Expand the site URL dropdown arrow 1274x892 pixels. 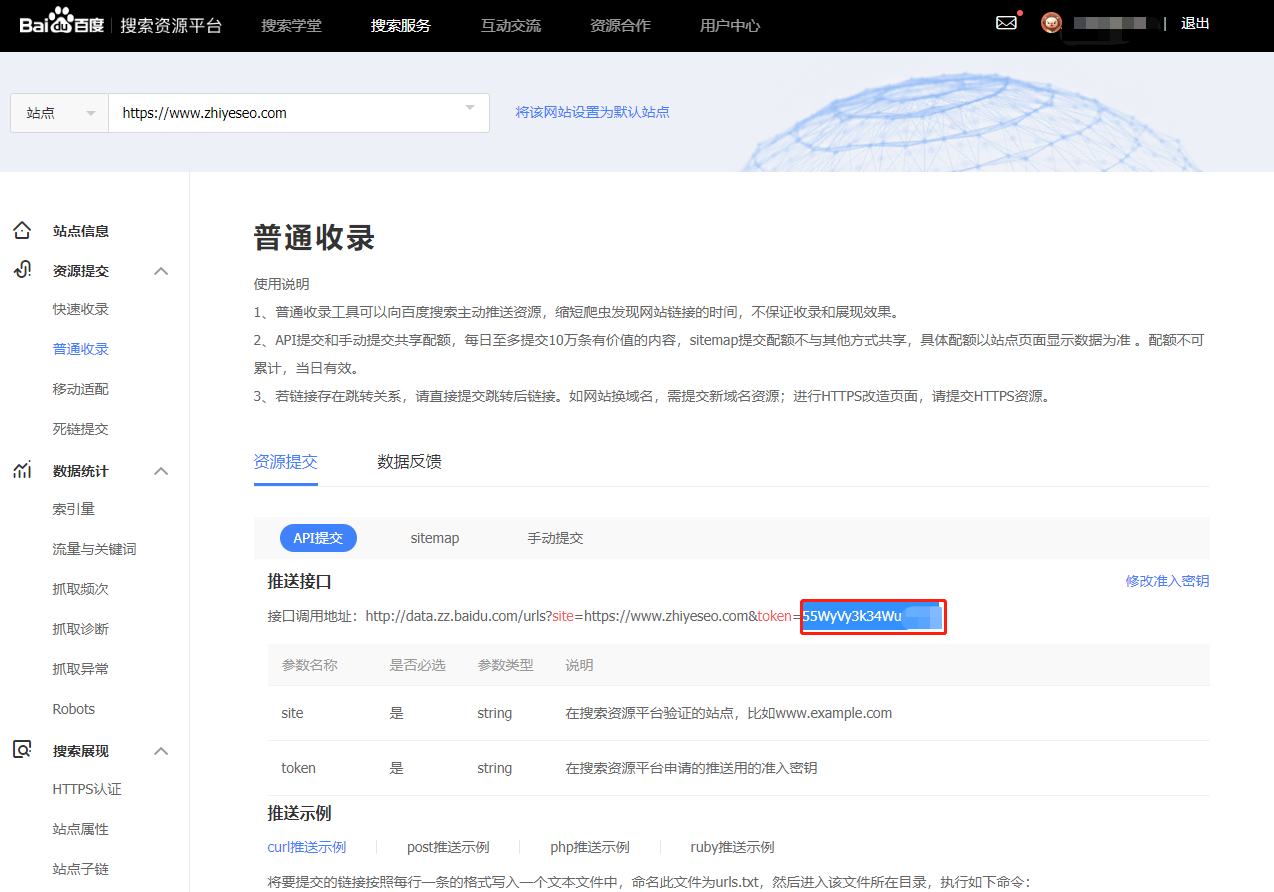tap(470, 108)
